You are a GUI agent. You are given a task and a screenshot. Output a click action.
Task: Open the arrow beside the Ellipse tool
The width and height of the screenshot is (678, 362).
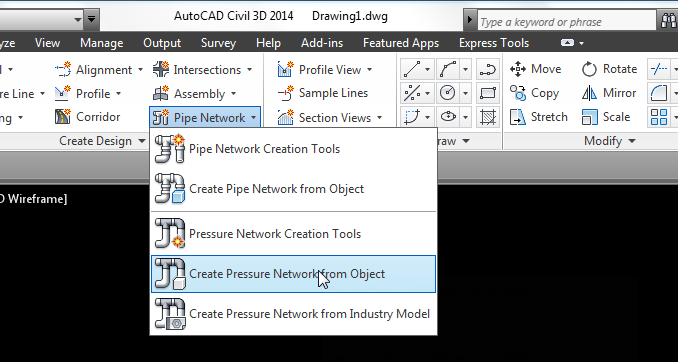pos(465,117)
